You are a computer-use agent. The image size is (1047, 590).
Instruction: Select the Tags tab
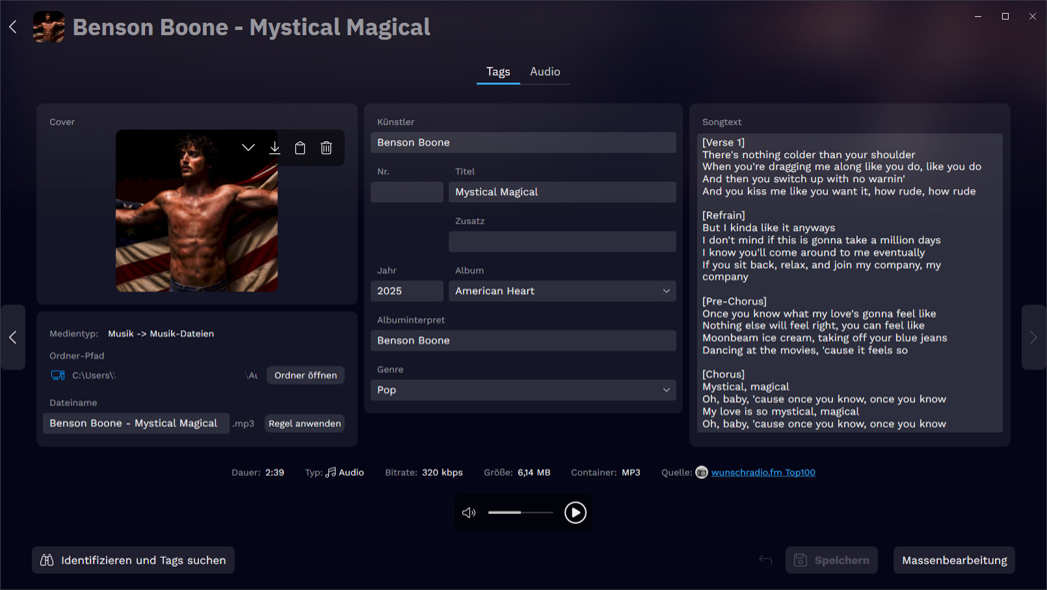point(498,72)
